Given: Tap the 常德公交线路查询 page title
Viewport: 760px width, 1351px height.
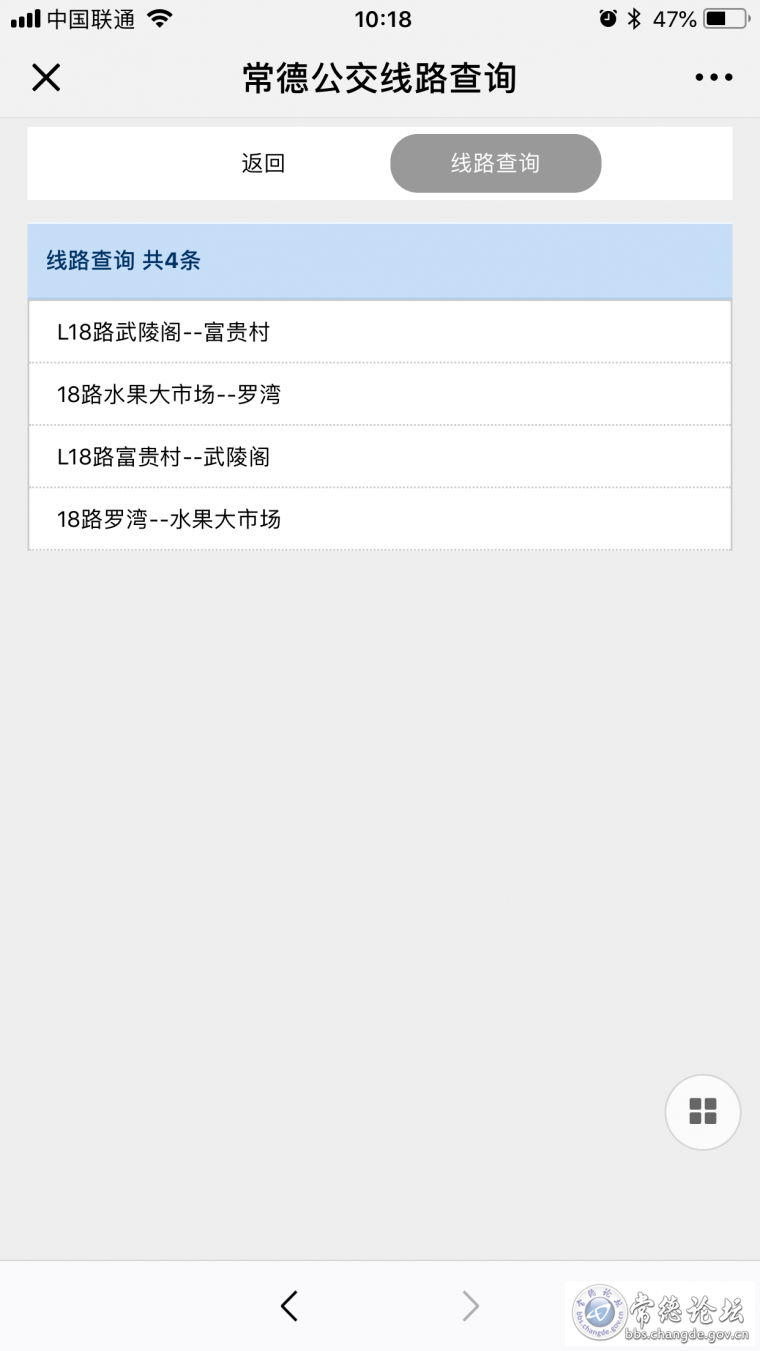Looking at the screenshot, I should tap(380, 77).
